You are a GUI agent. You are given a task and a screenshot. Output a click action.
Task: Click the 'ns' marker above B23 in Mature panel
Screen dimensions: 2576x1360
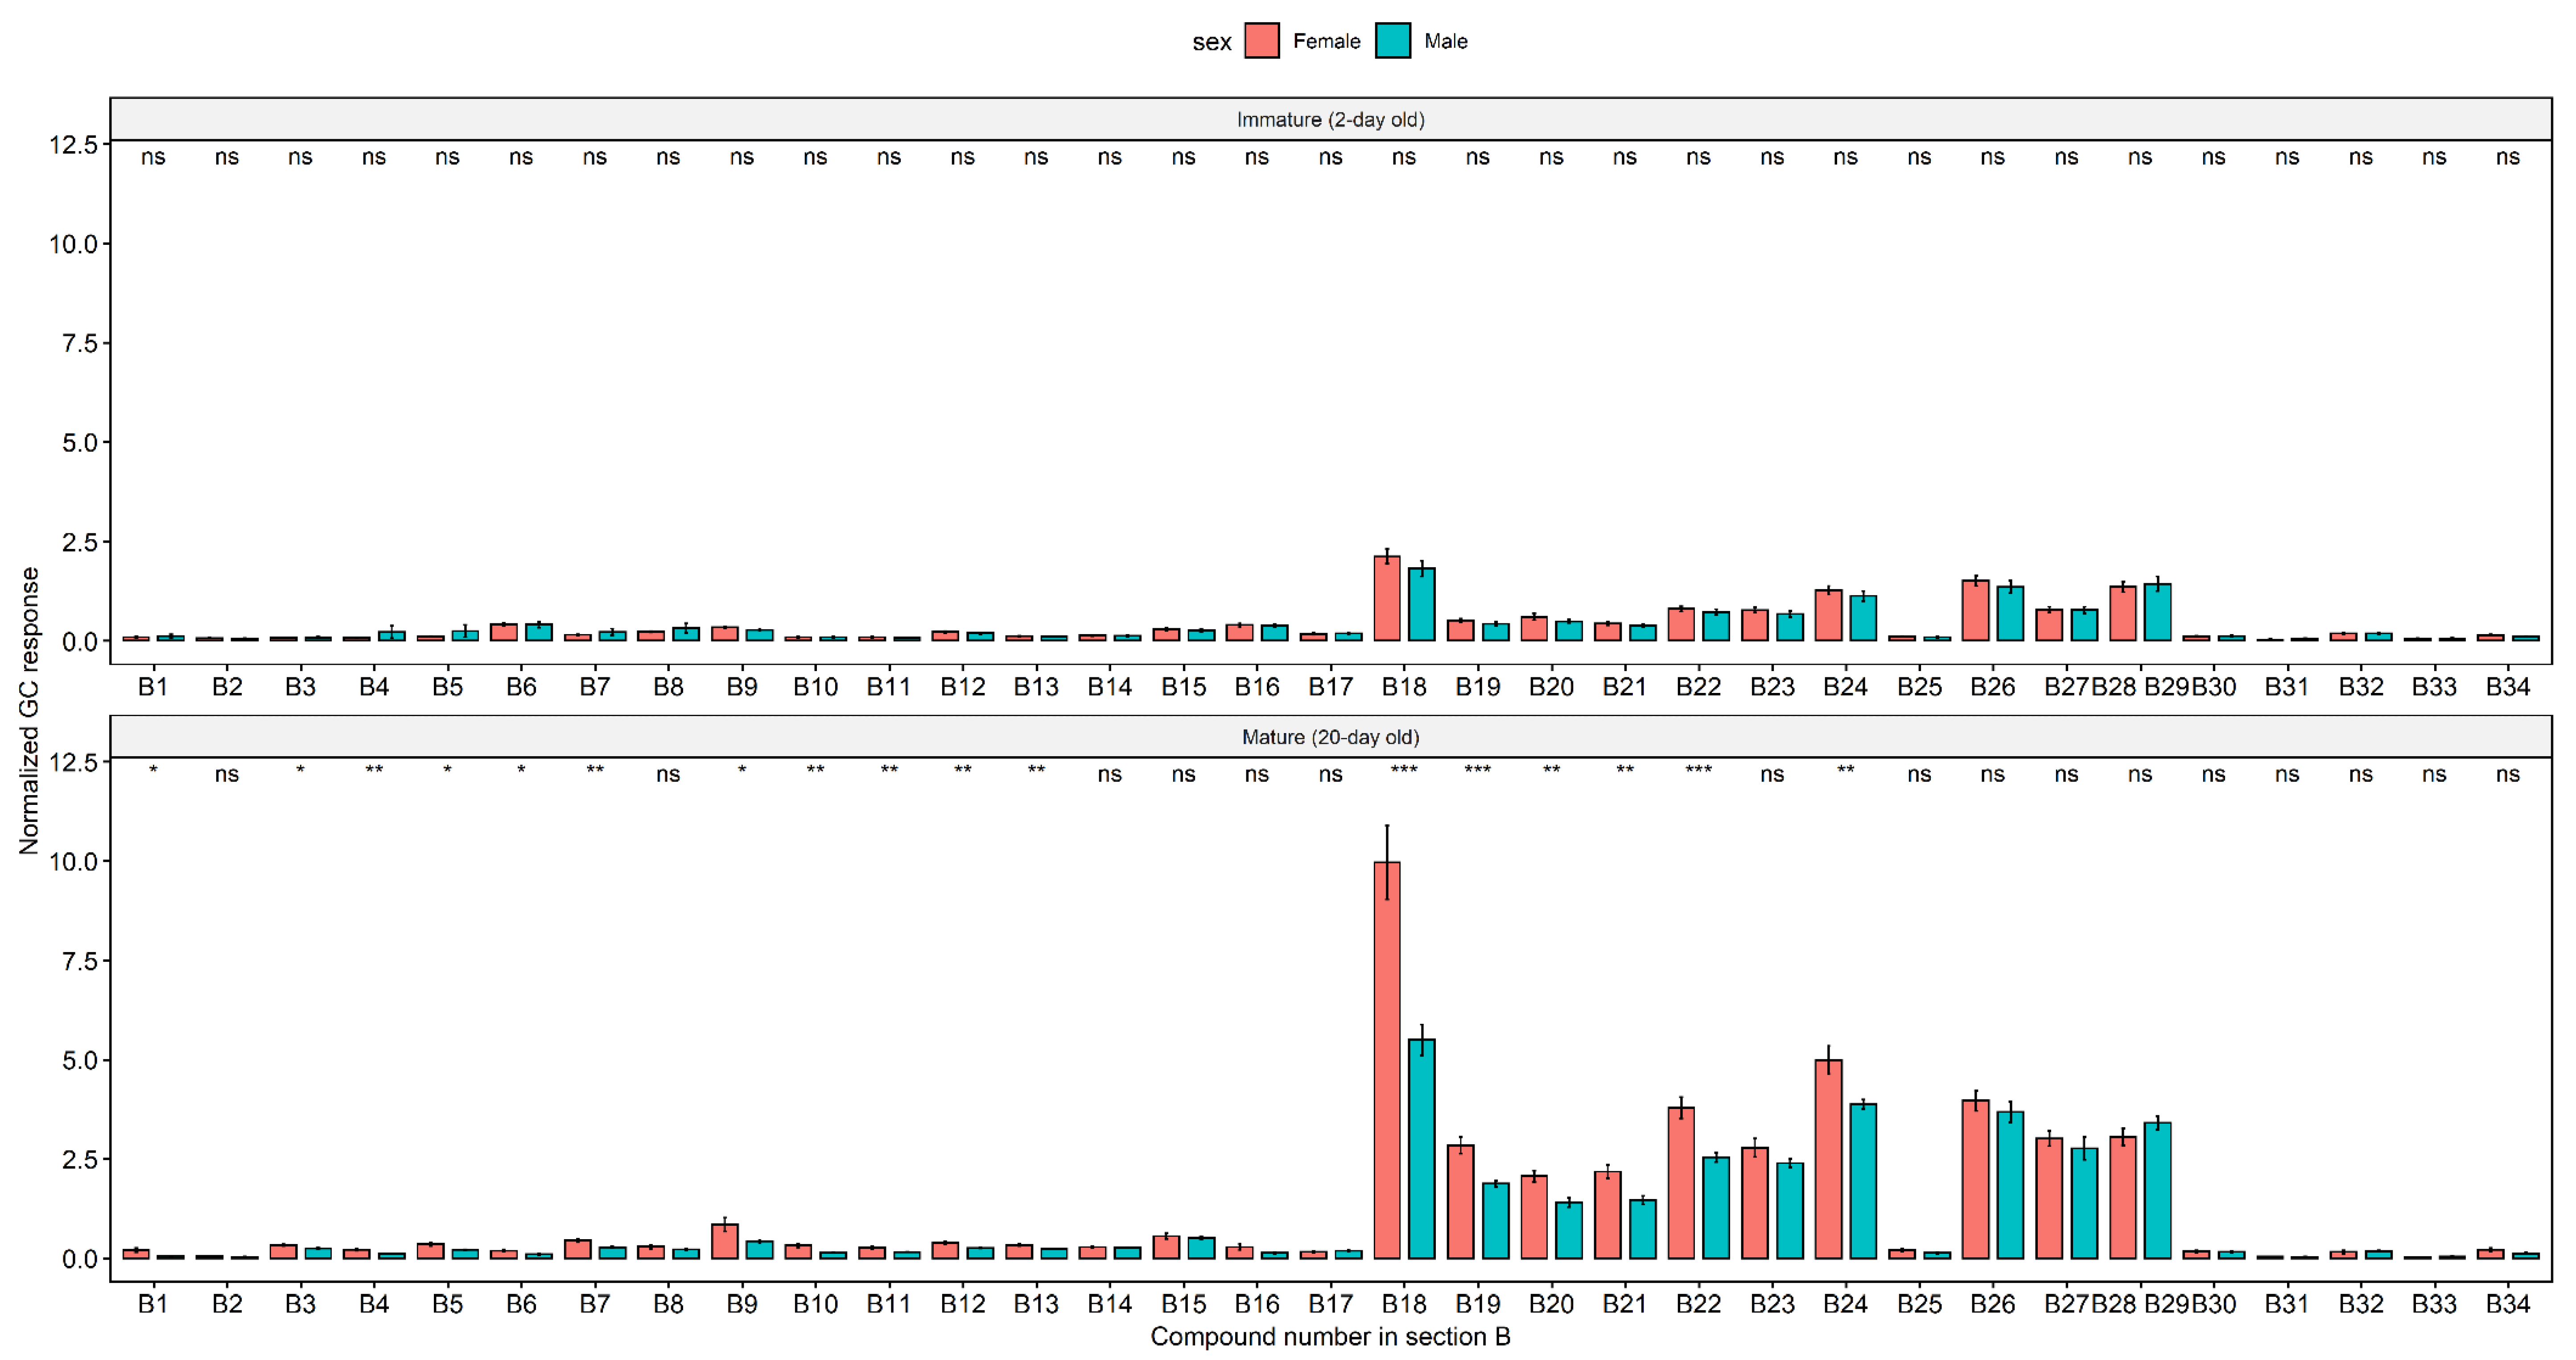(x=1772, y=774)
